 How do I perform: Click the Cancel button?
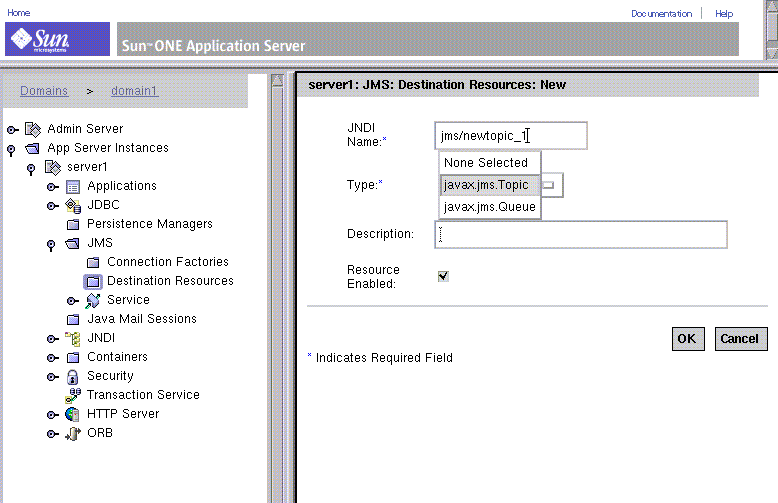coord(740,339)
